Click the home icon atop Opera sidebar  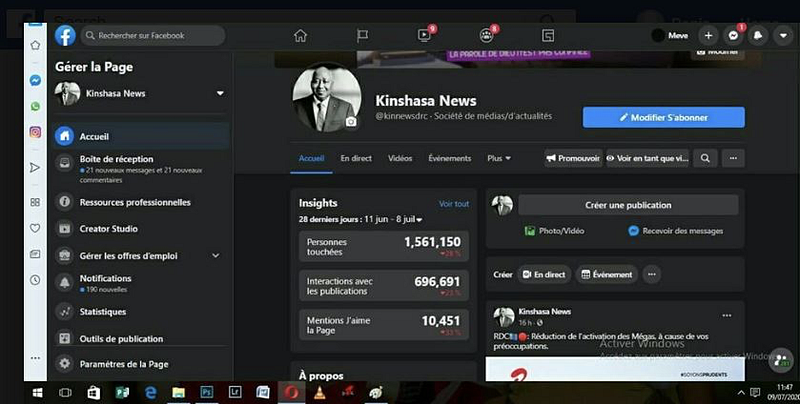pyautogui.click(x=35, y=45)
